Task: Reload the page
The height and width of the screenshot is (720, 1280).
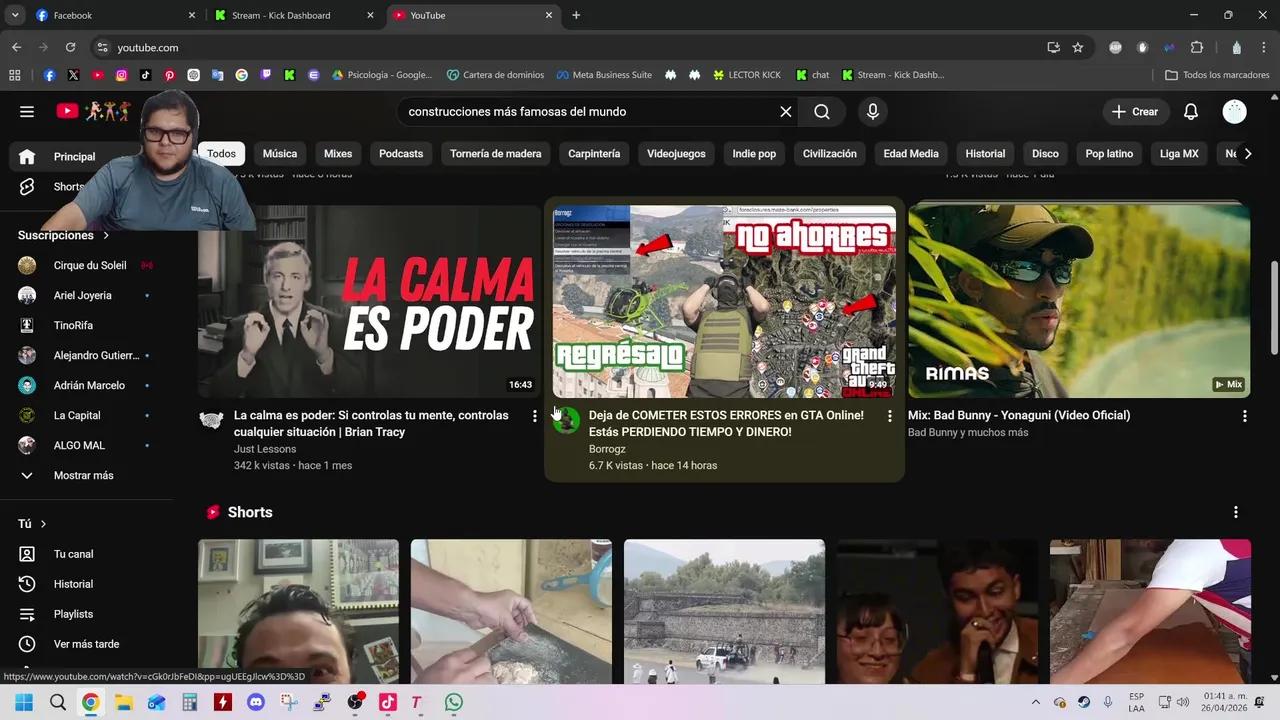Action: coord(70,47)
